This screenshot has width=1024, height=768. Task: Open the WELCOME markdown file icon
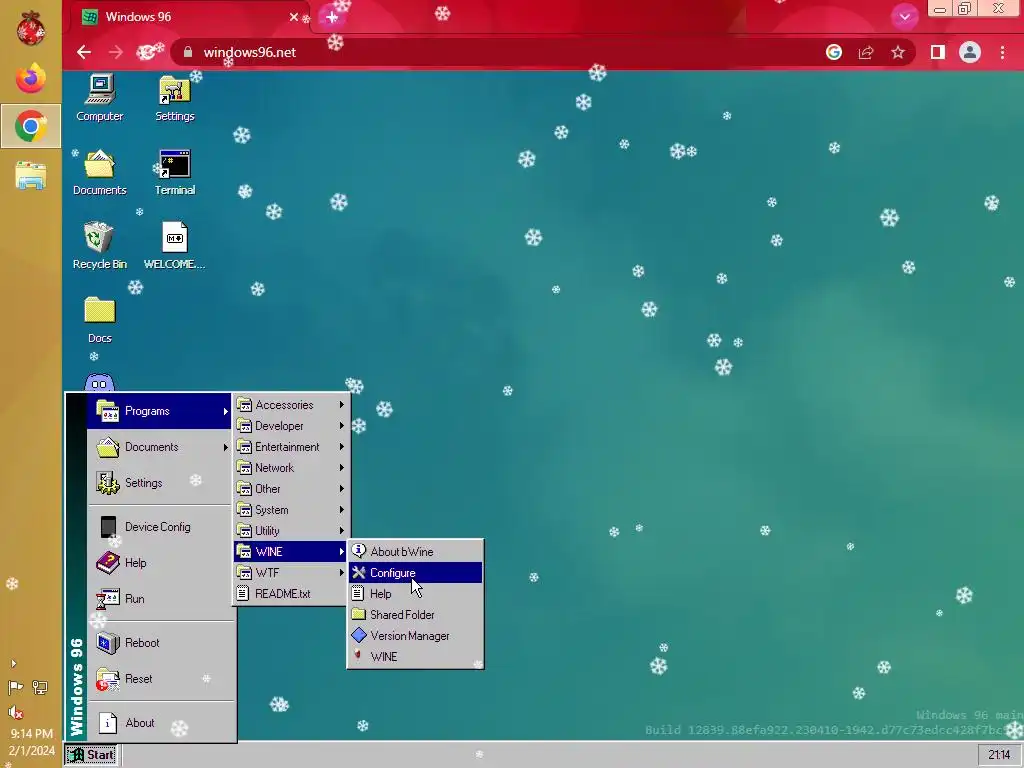(x=174, y=246)
